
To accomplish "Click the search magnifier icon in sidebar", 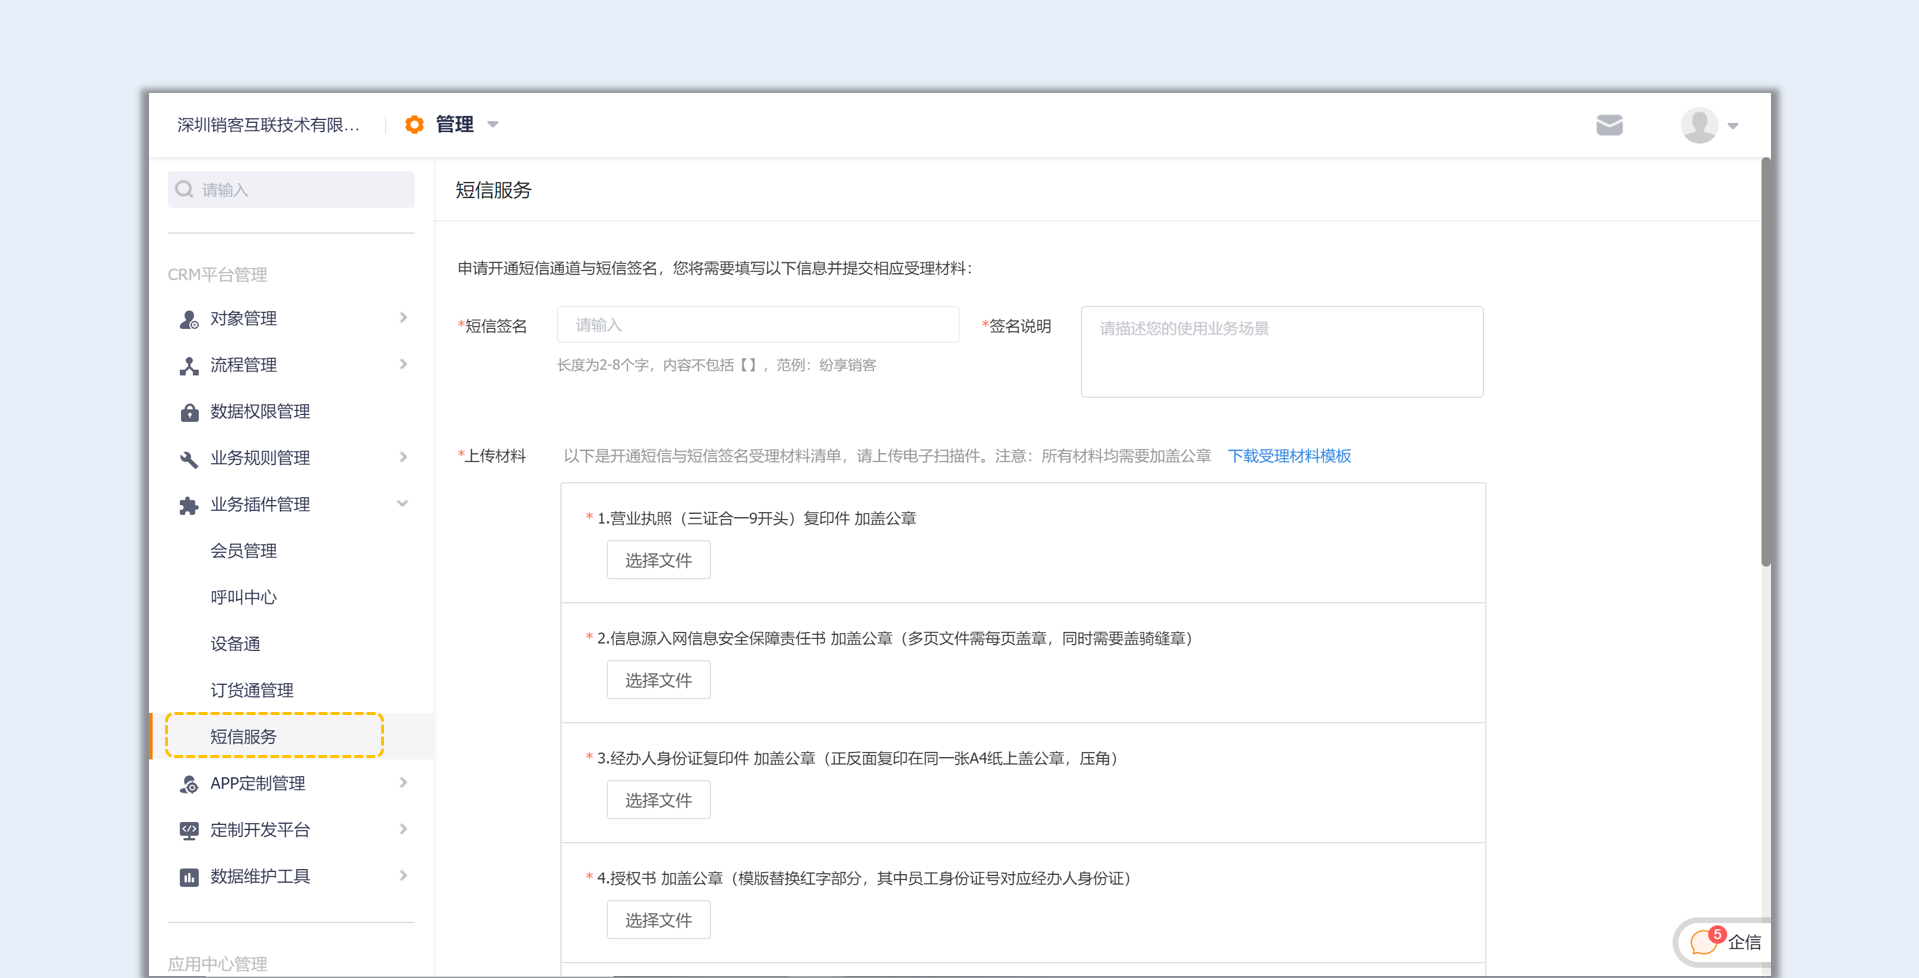I will click(184, 189).
